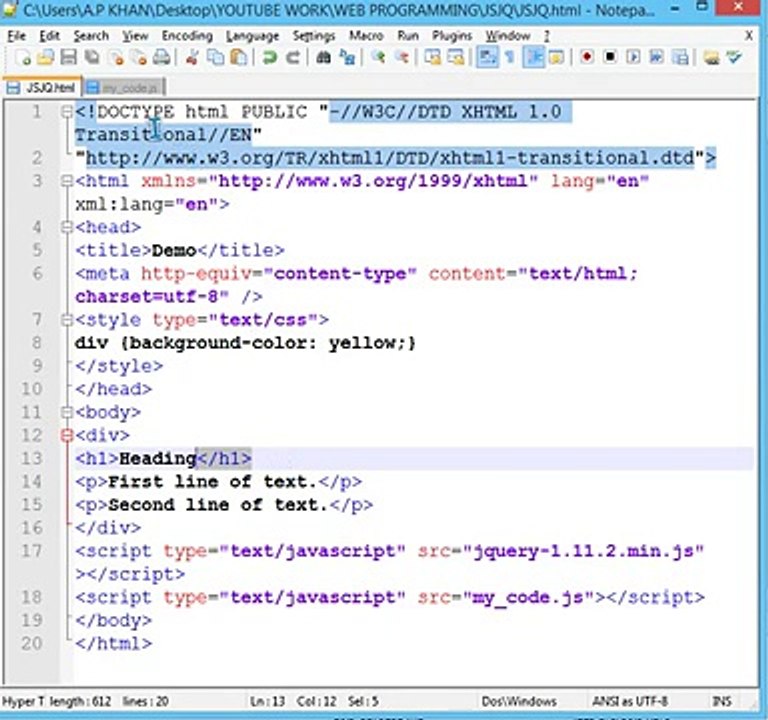Screen dimensions: 768x720
Task: Save the file with the floppy disk icon
Action: 69,58
